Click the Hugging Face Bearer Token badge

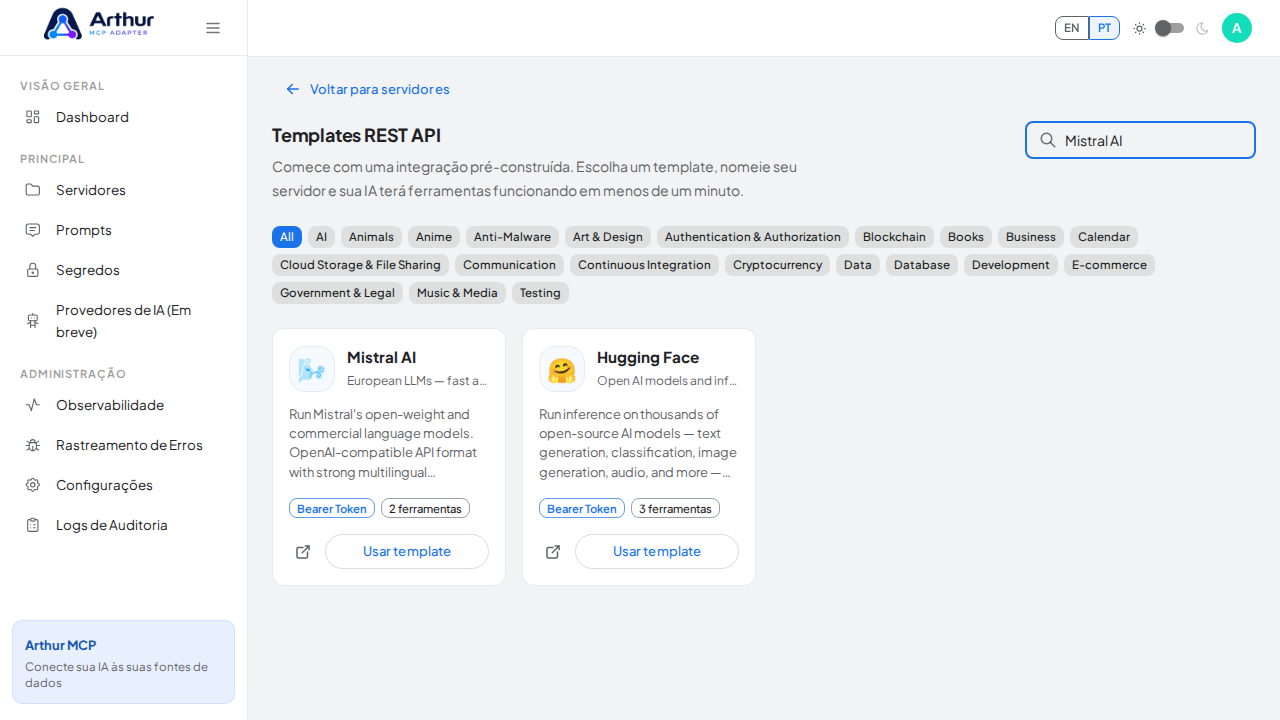point(582,509)
